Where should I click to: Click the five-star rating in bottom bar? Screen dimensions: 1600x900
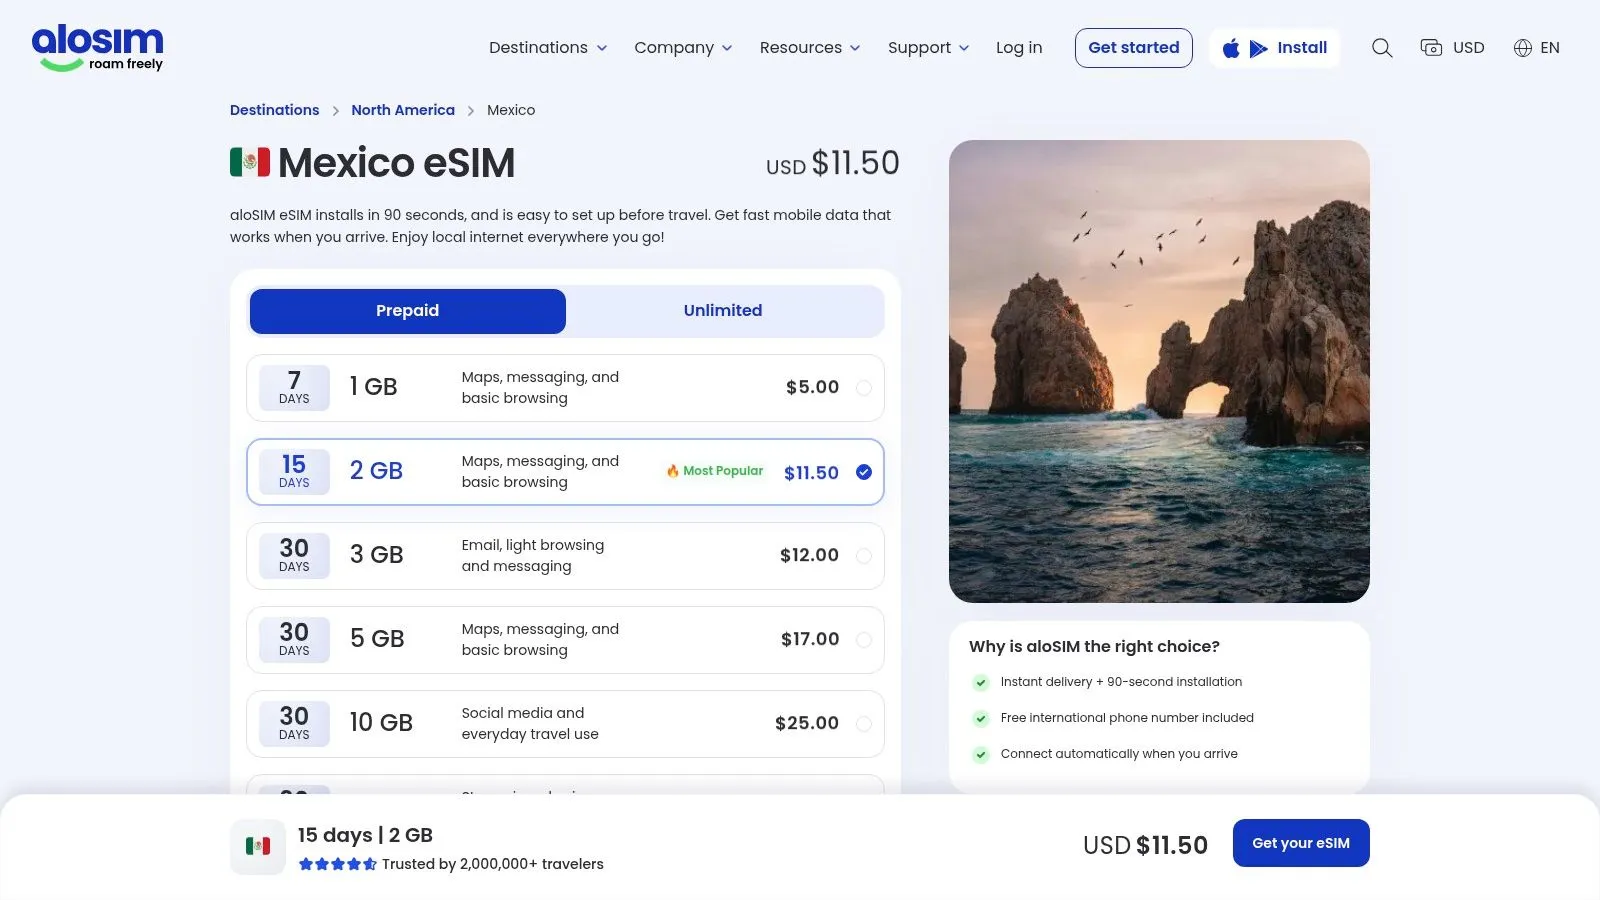tap(337, 864)
